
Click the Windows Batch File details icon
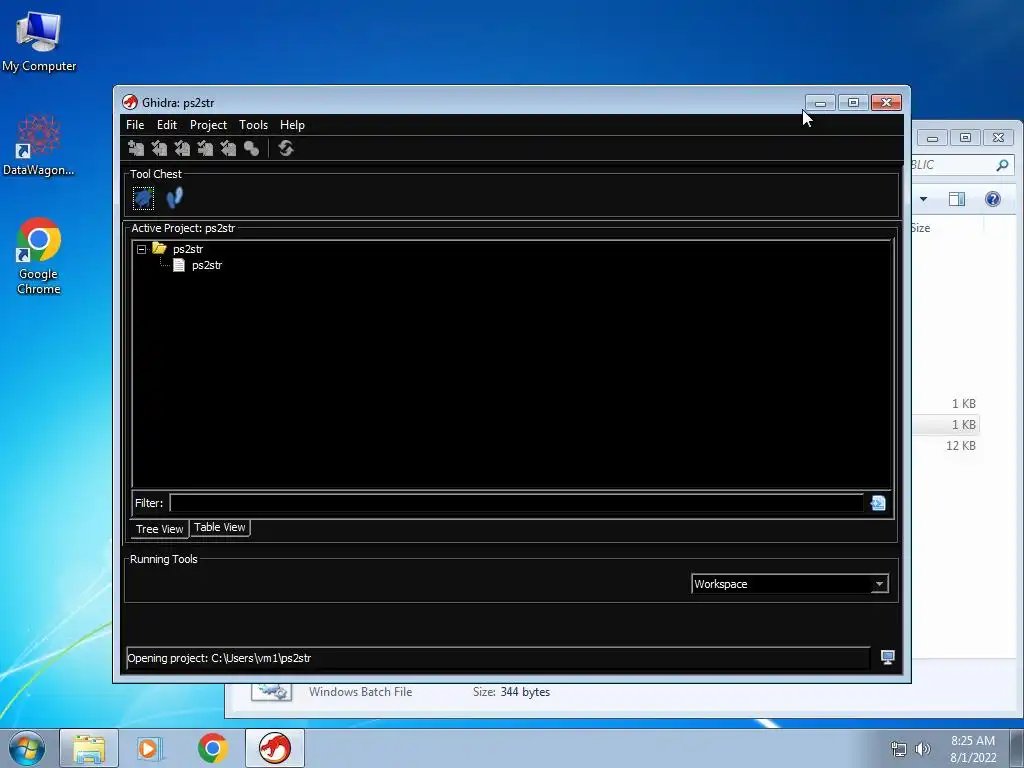point(272,692)
